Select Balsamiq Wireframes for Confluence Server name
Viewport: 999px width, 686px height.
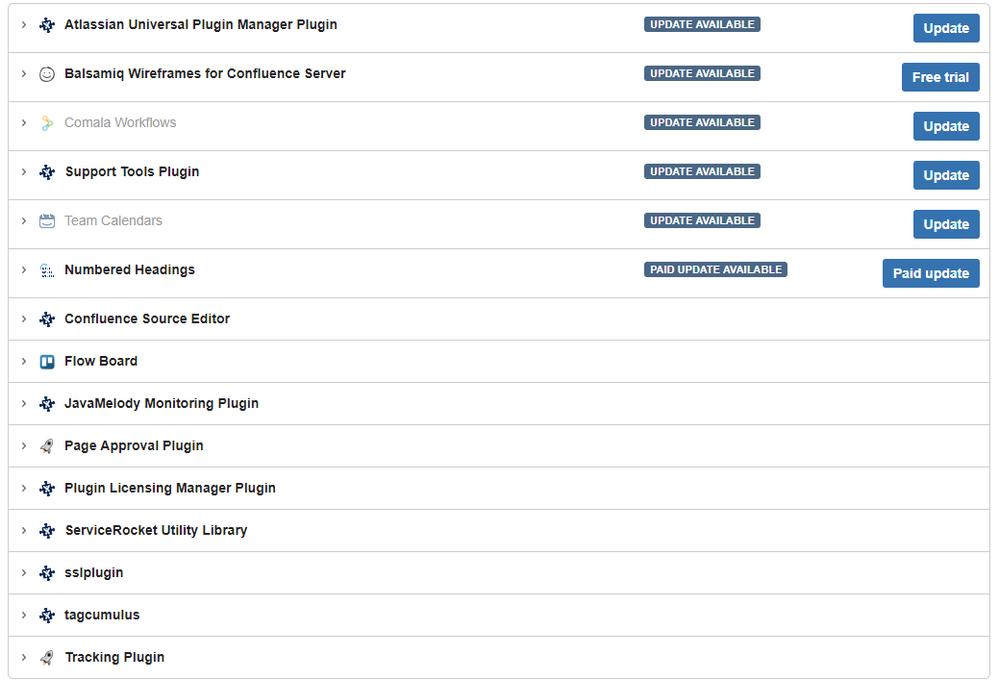(x=205, y=74)
